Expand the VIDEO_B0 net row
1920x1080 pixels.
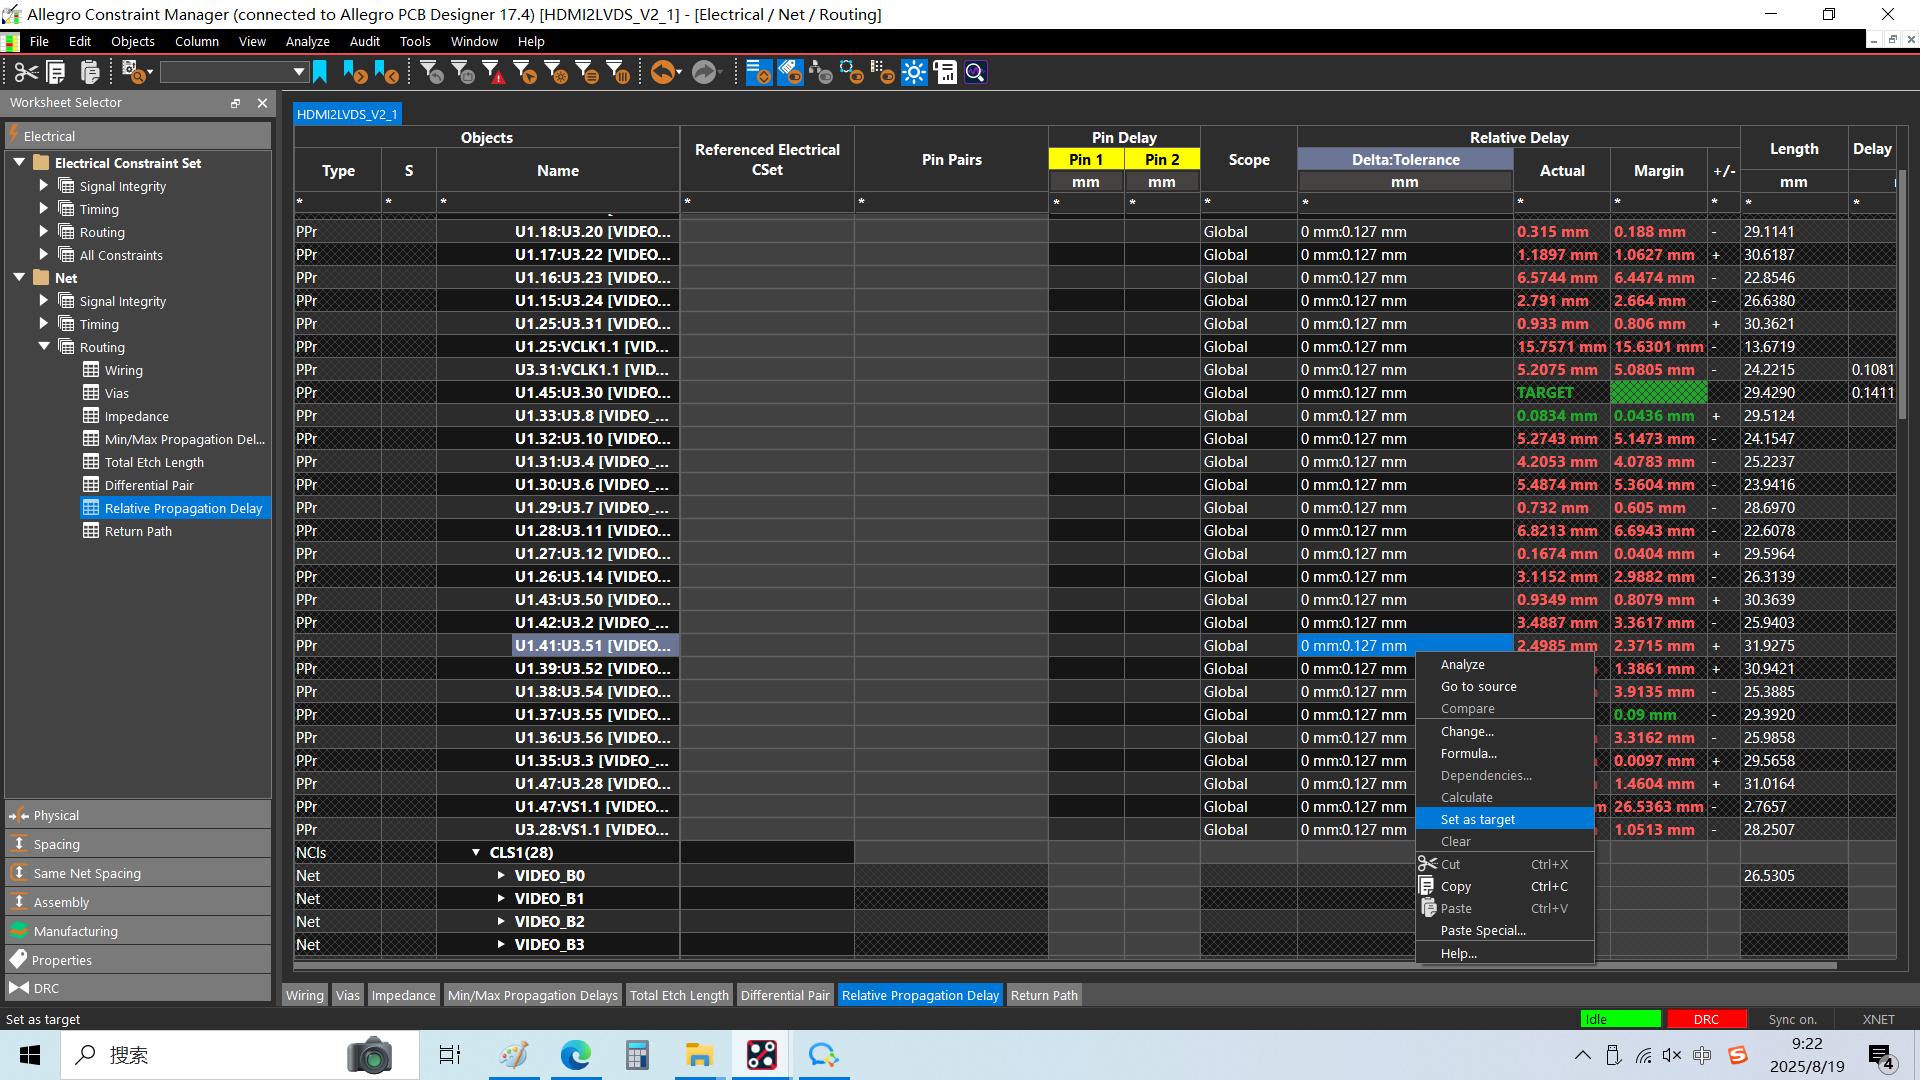(501, 875)
